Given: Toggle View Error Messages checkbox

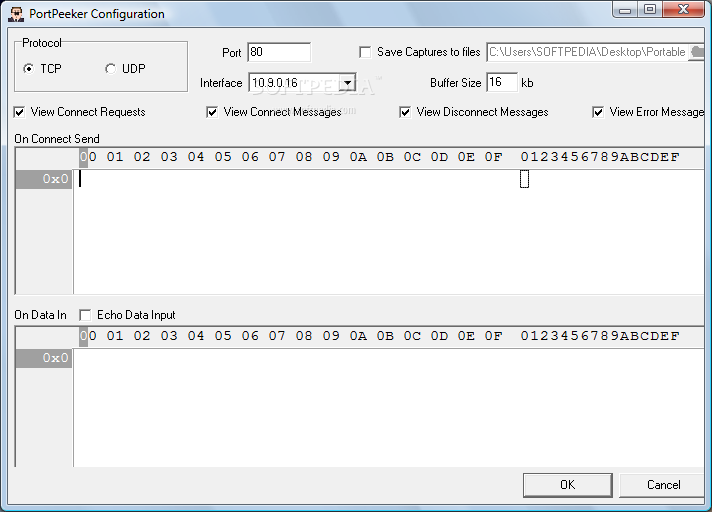Looking at the screenshot, I should point(598,112).
